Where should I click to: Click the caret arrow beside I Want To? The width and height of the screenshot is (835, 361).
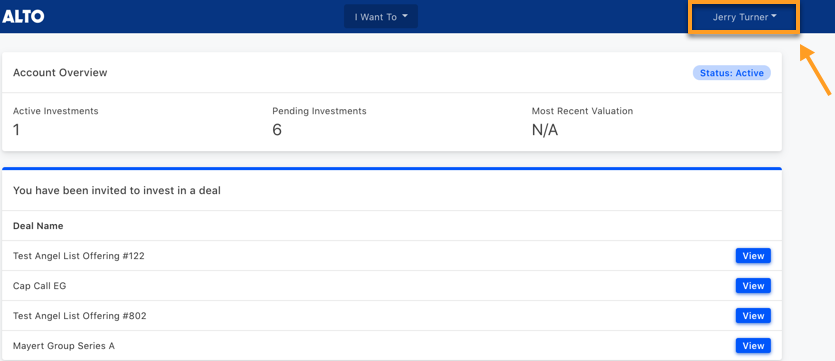click(x=405, y=17)
